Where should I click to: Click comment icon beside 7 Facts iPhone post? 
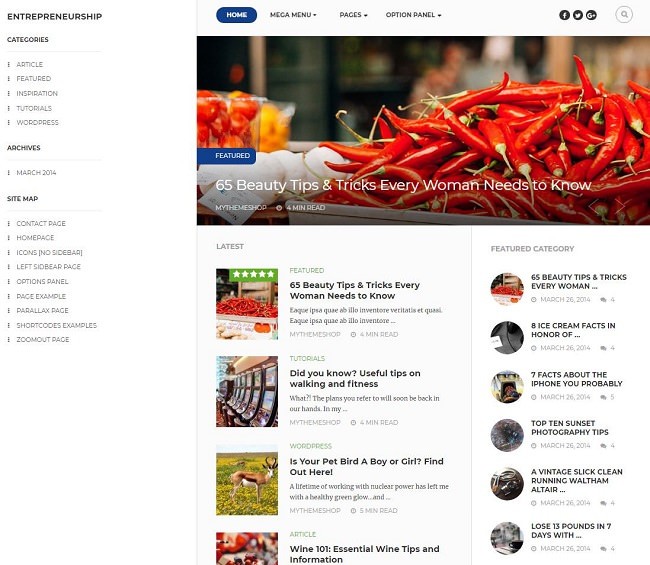[x=603, y=397]
